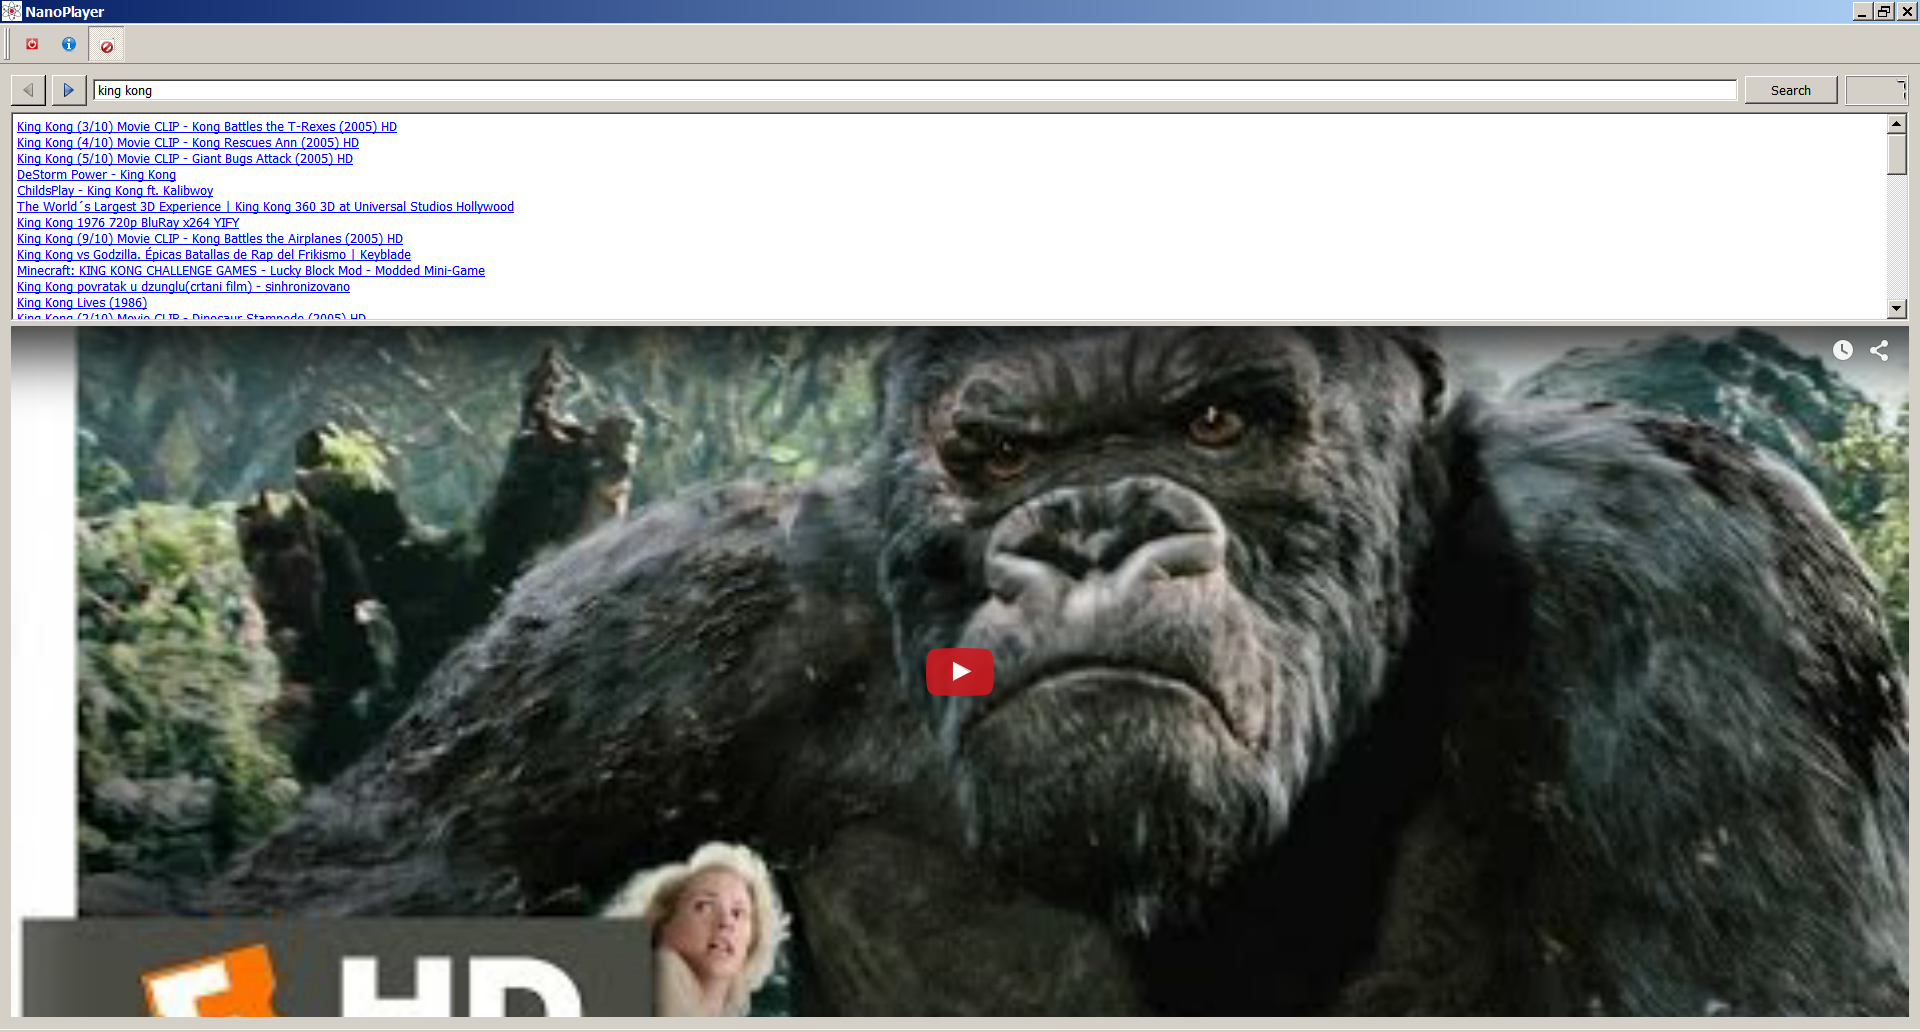Click the search field containing 'king kong'
Image resolution: width=1920 pixels, height=1032 pixels.
point(915,90)
